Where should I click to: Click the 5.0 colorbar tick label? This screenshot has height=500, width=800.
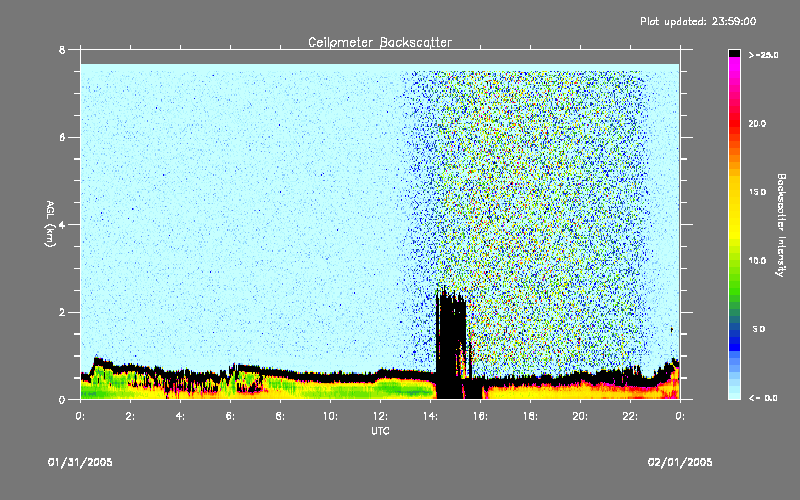tap(759, 329)
